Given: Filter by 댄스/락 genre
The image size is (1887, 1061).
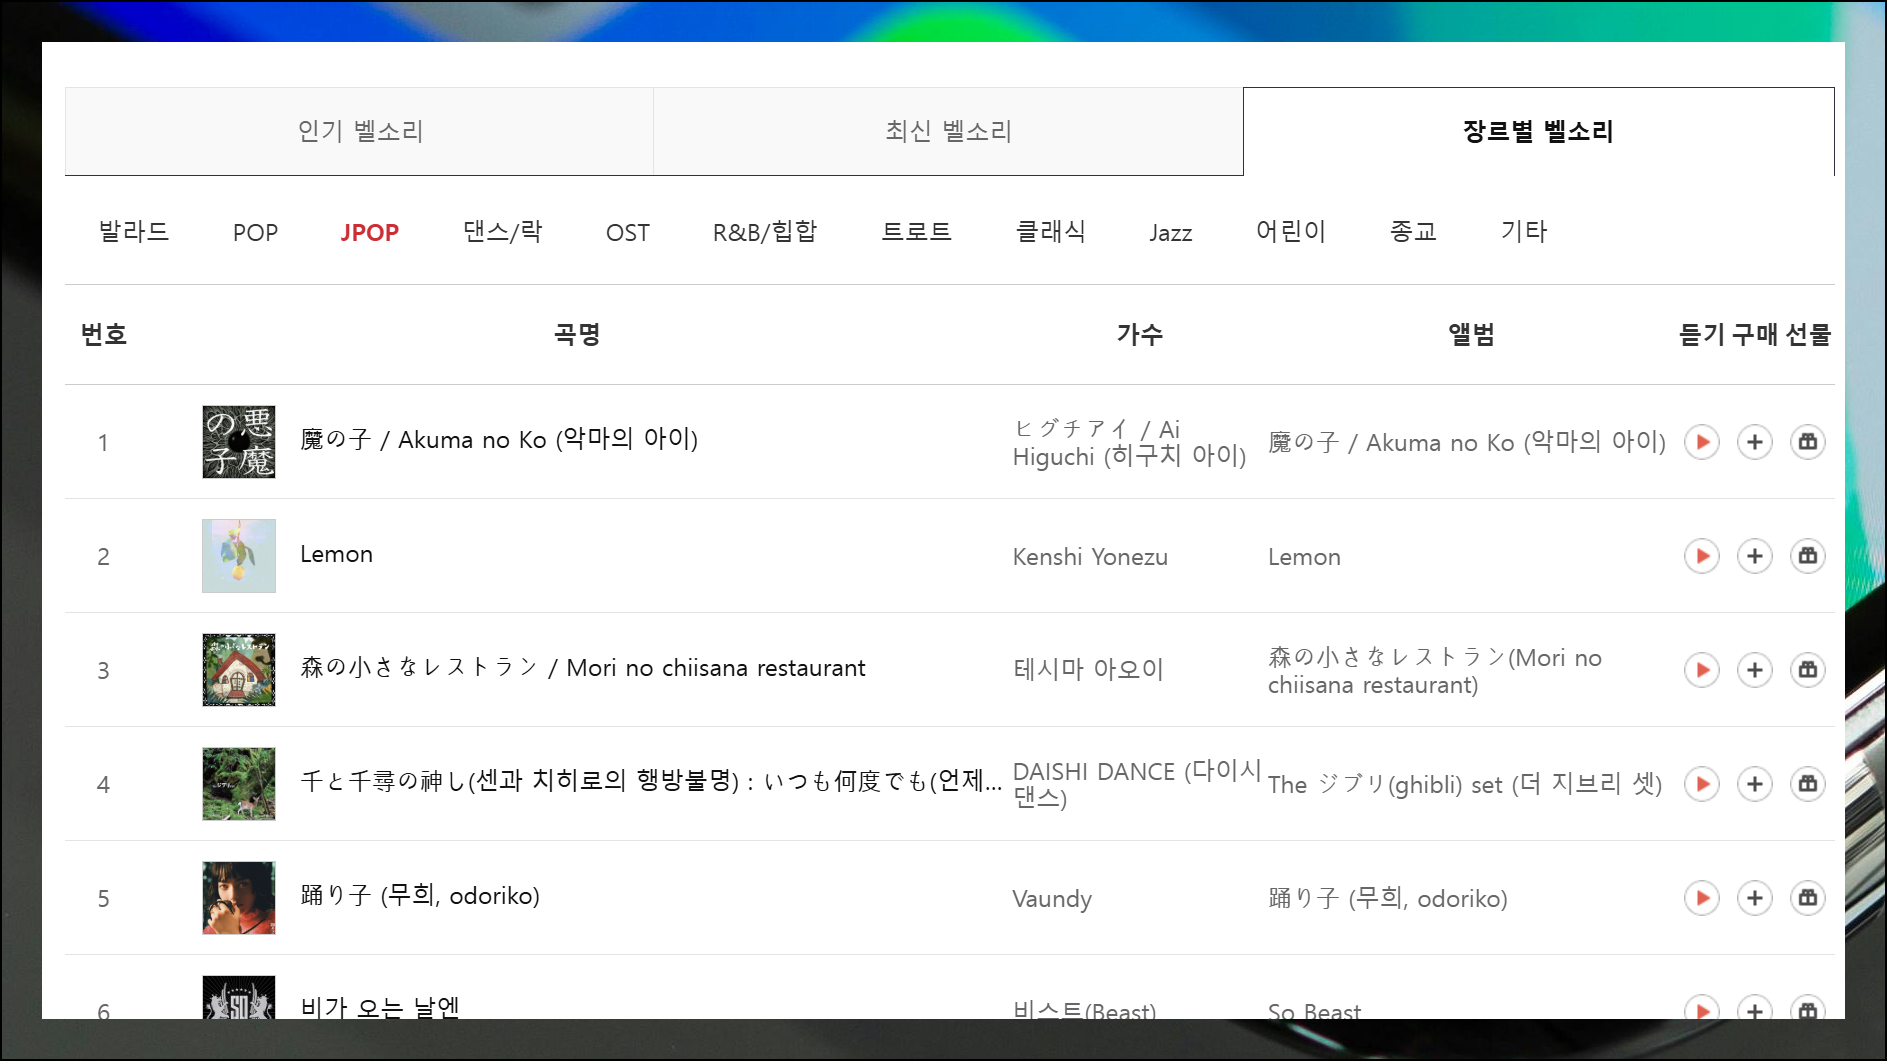Looking at the screenshot, I should tap(502, 232).
